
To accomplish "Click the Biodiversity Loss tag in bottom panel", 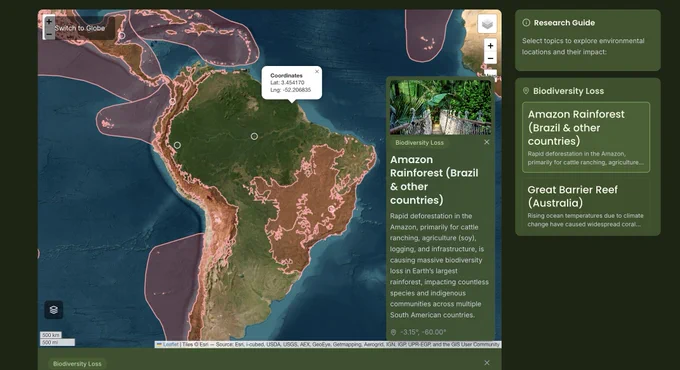I will (77, 363).
